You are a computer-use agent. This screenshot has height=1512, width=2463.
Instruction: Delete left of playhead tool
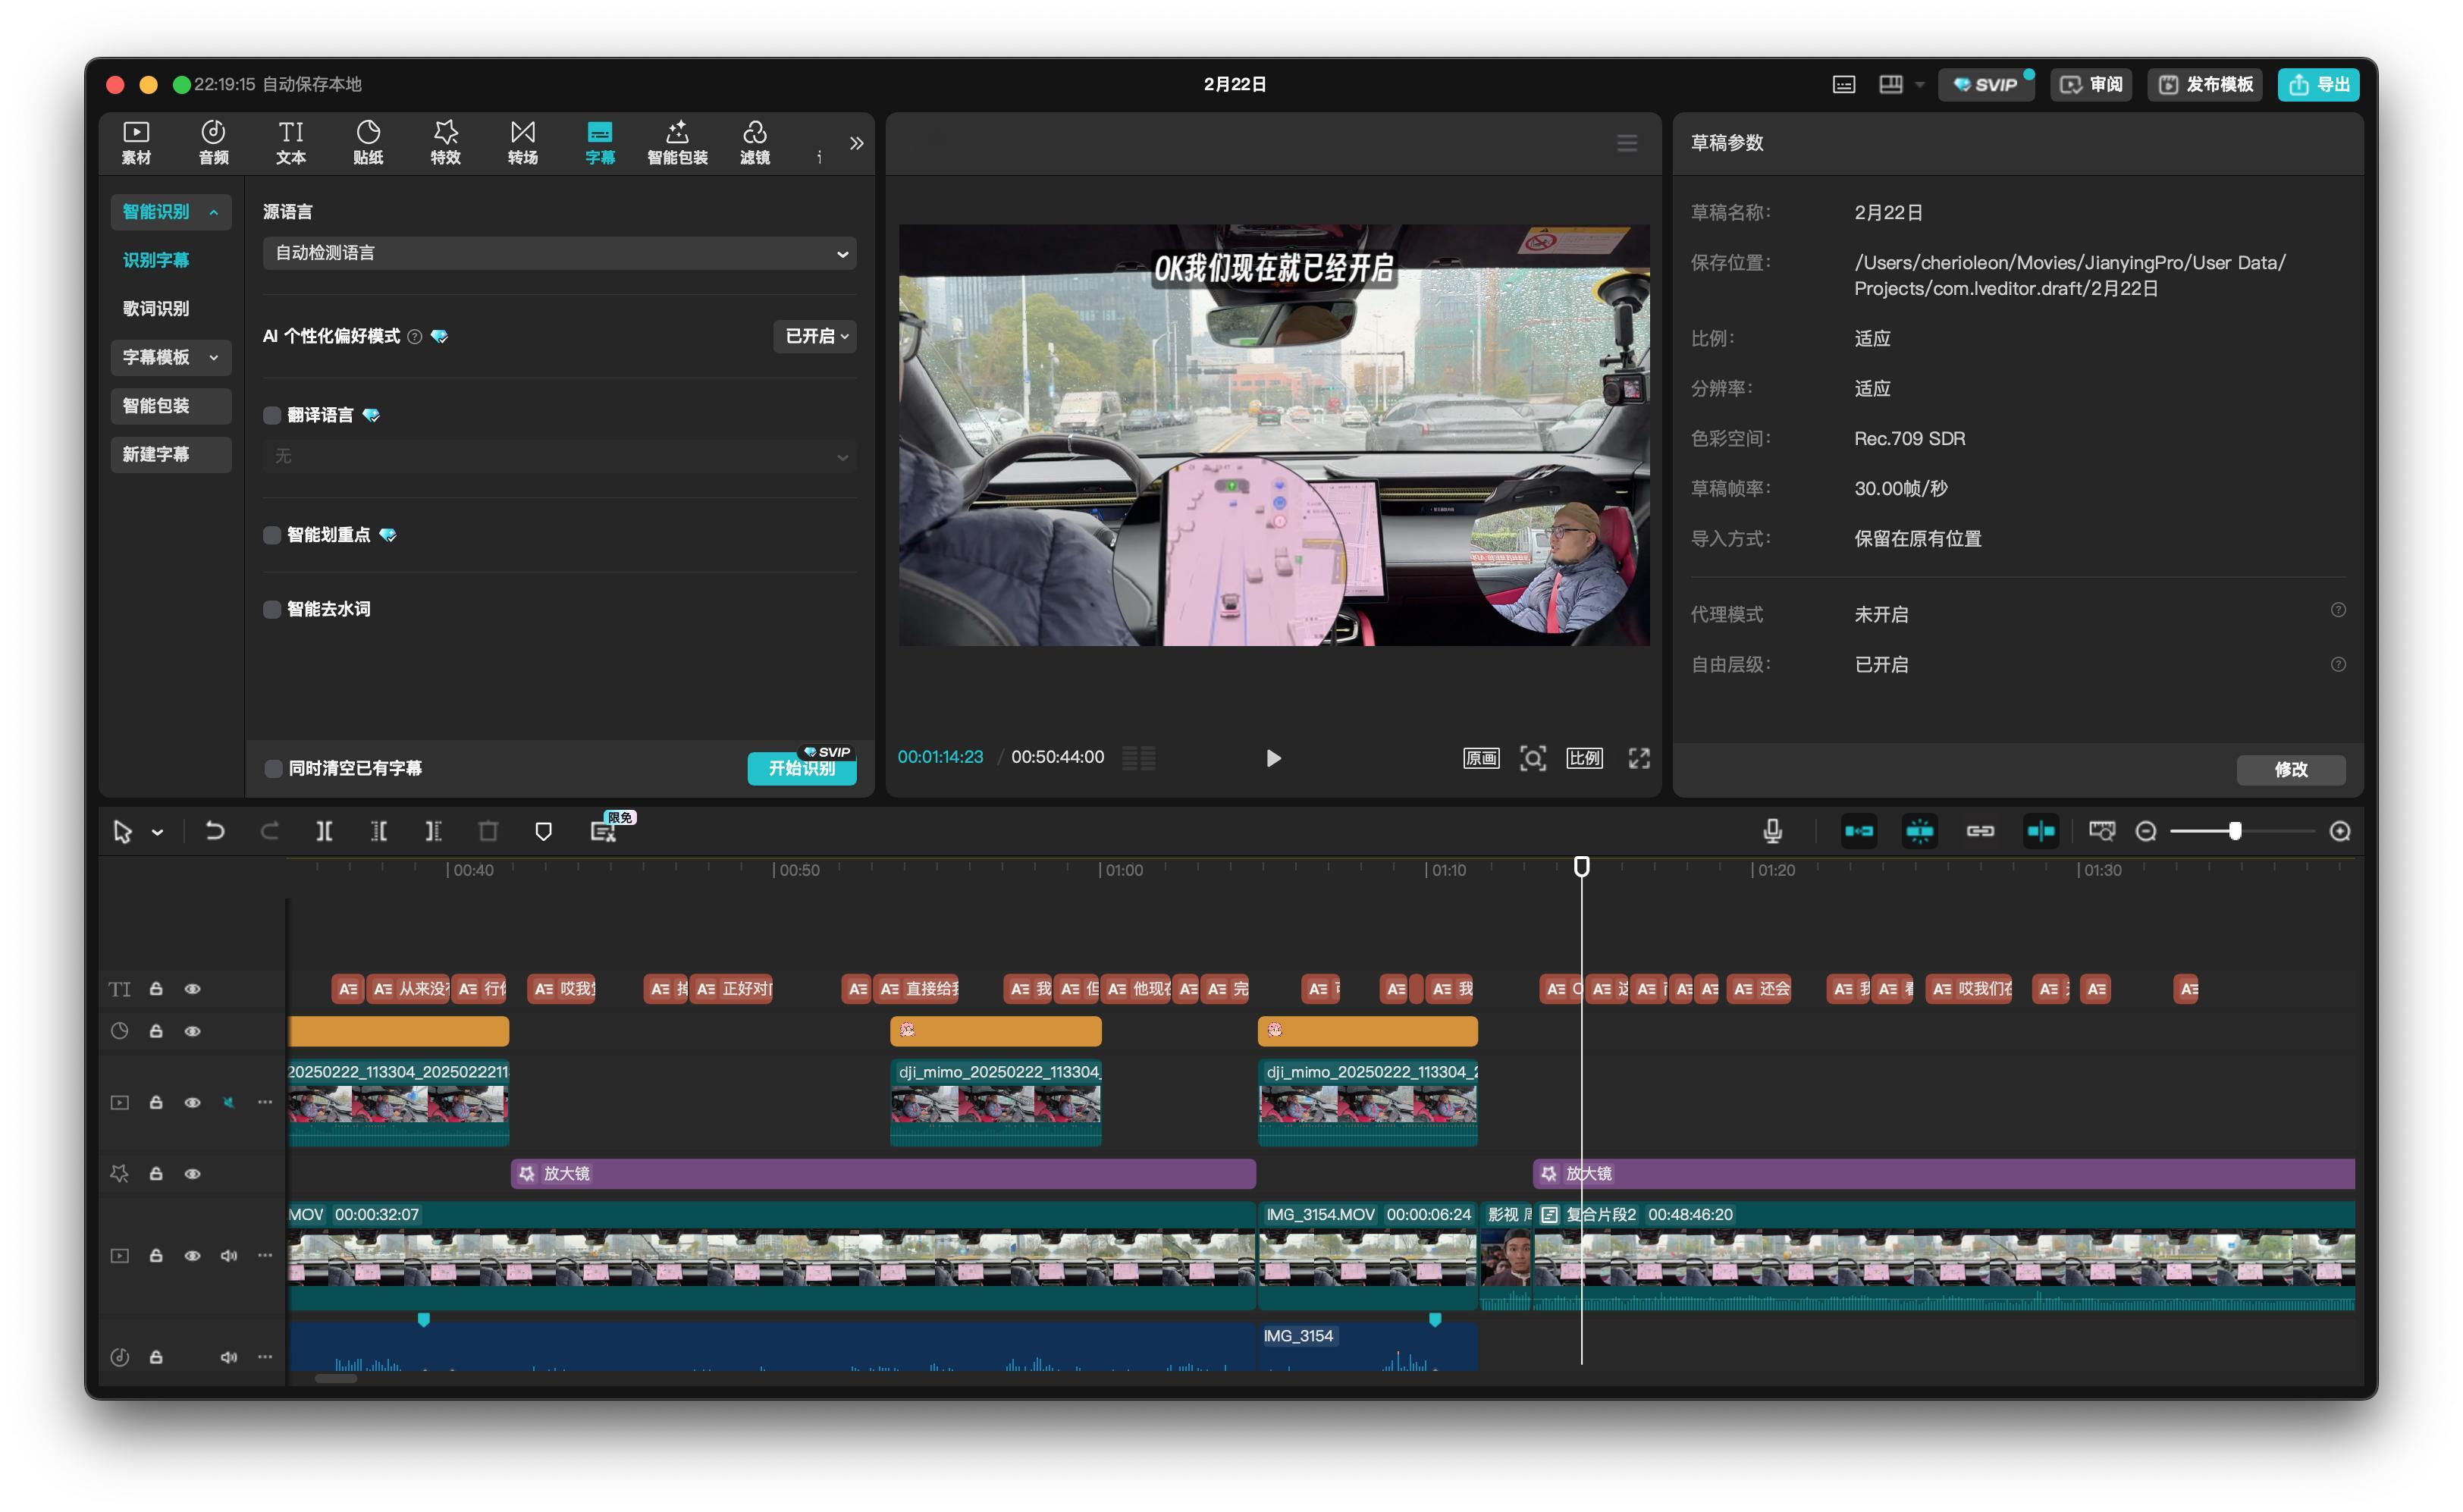tap(379, 831)
